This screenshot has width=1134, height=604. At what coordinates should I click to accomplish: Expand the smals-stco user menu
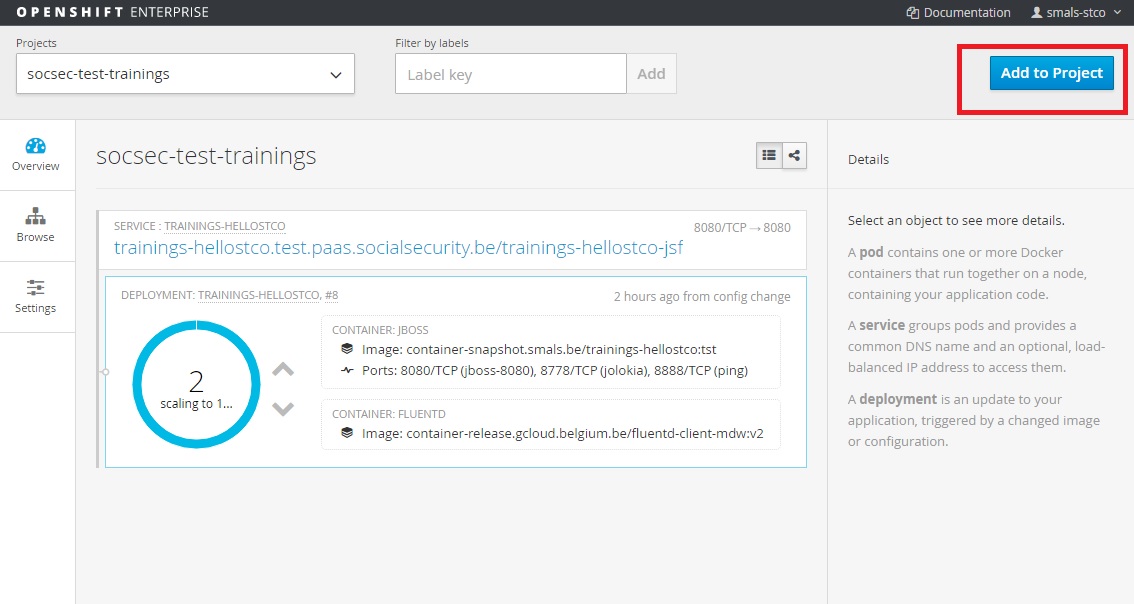point(1075,13)
